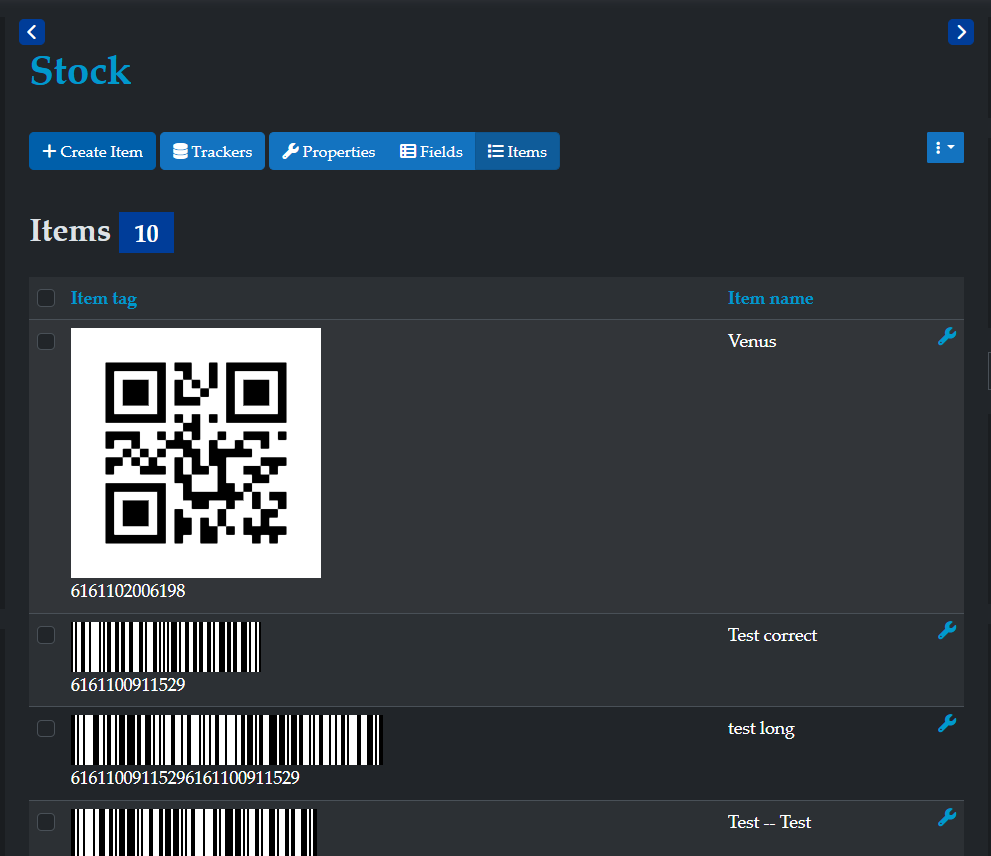Check the checkbox for Test correct row
The height and width of the screenshot is (856, 991).
click(46, 635)
